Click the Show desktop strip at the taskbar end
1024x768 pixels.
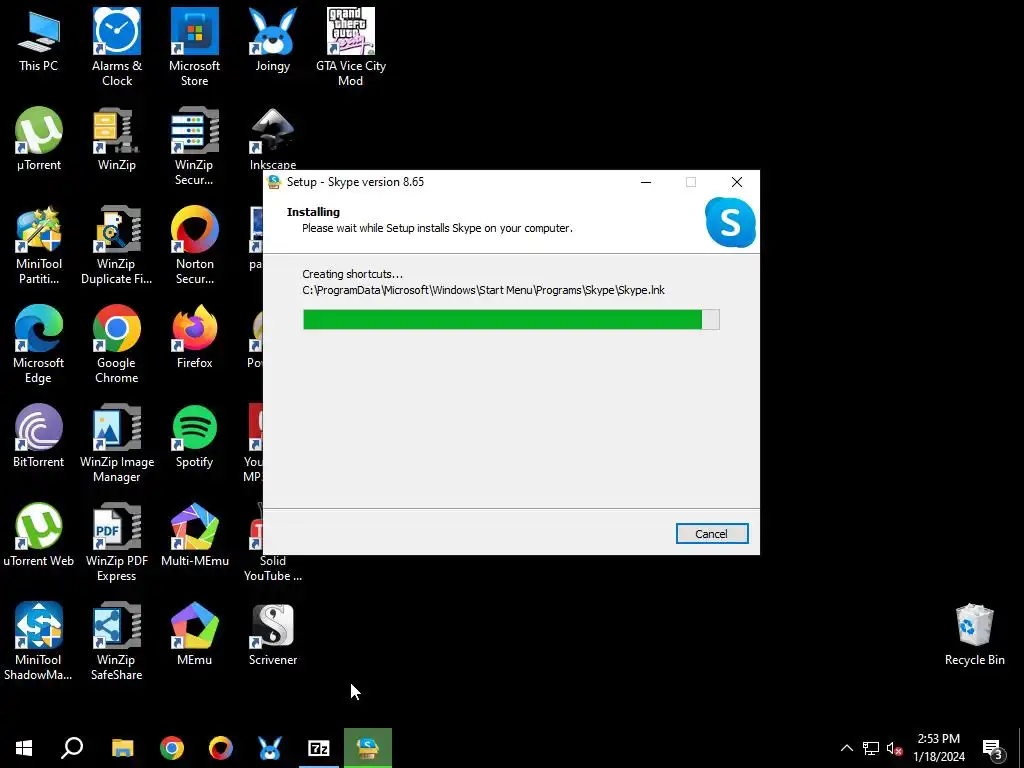coord(1021,748)
